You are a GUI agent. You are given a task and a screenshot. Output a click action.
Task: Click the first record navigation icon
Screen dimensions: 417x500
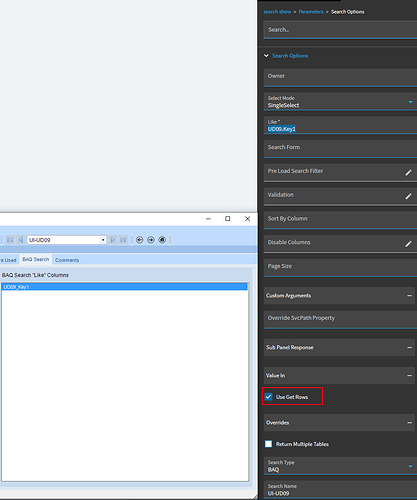coord(10,240)
